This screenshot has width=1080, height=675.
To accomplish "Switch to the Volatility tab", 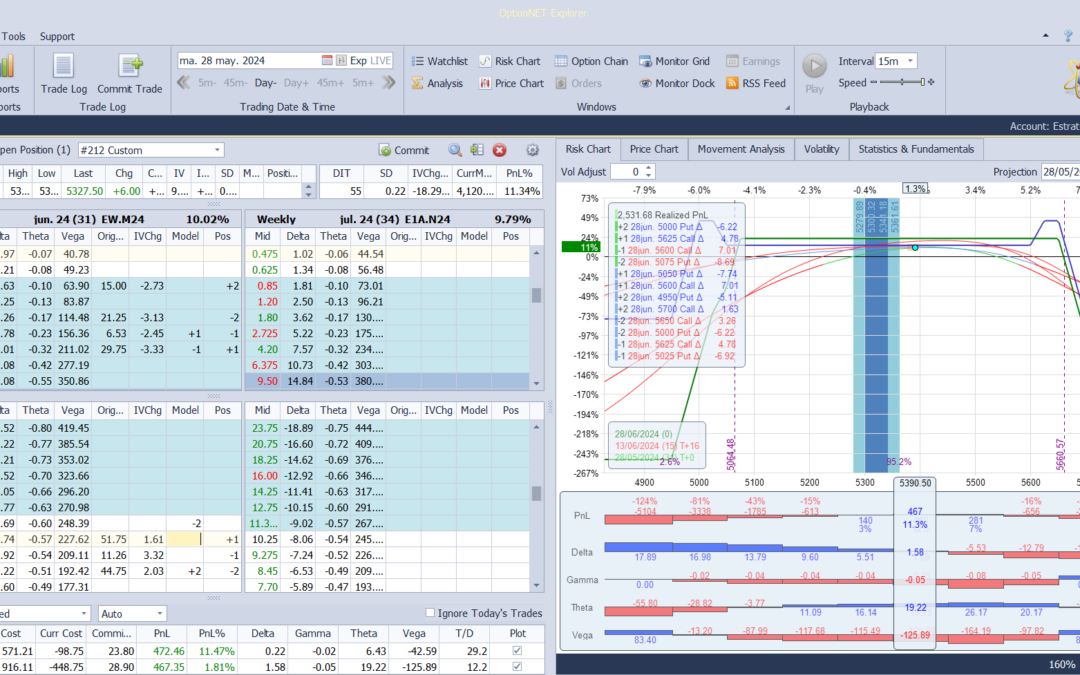I will (x=821, y=149).
